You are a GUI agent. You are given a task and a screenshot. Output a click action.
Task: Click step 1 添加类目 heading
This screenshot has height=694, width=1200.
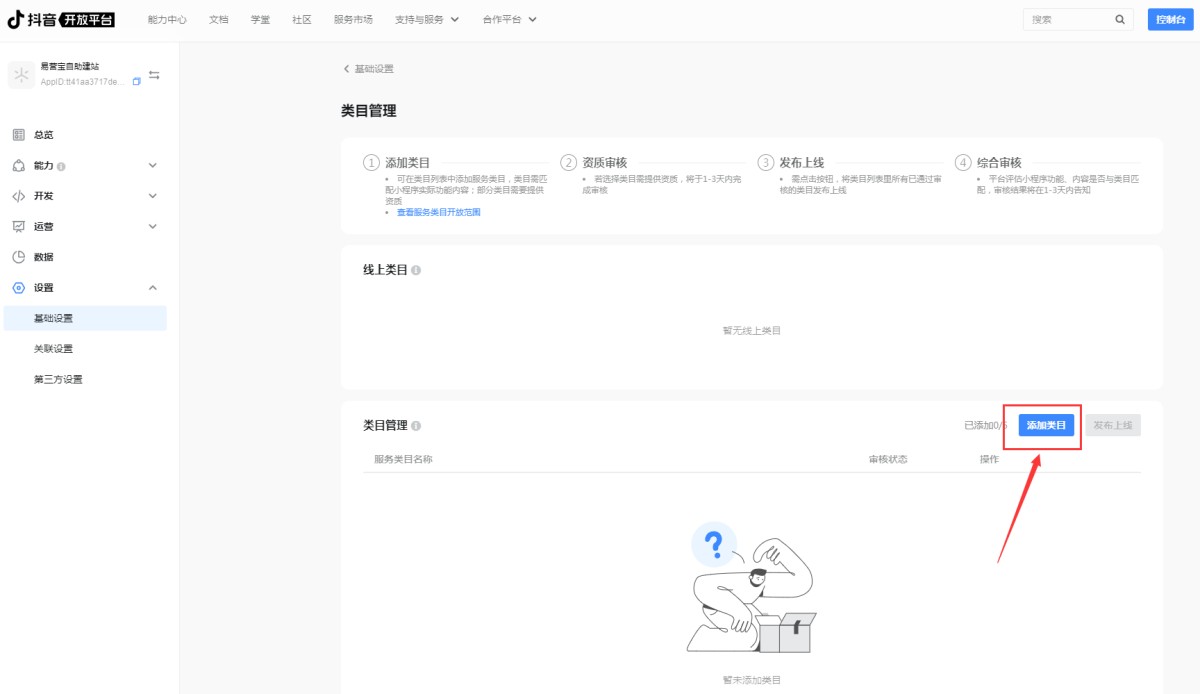point(408,162)
